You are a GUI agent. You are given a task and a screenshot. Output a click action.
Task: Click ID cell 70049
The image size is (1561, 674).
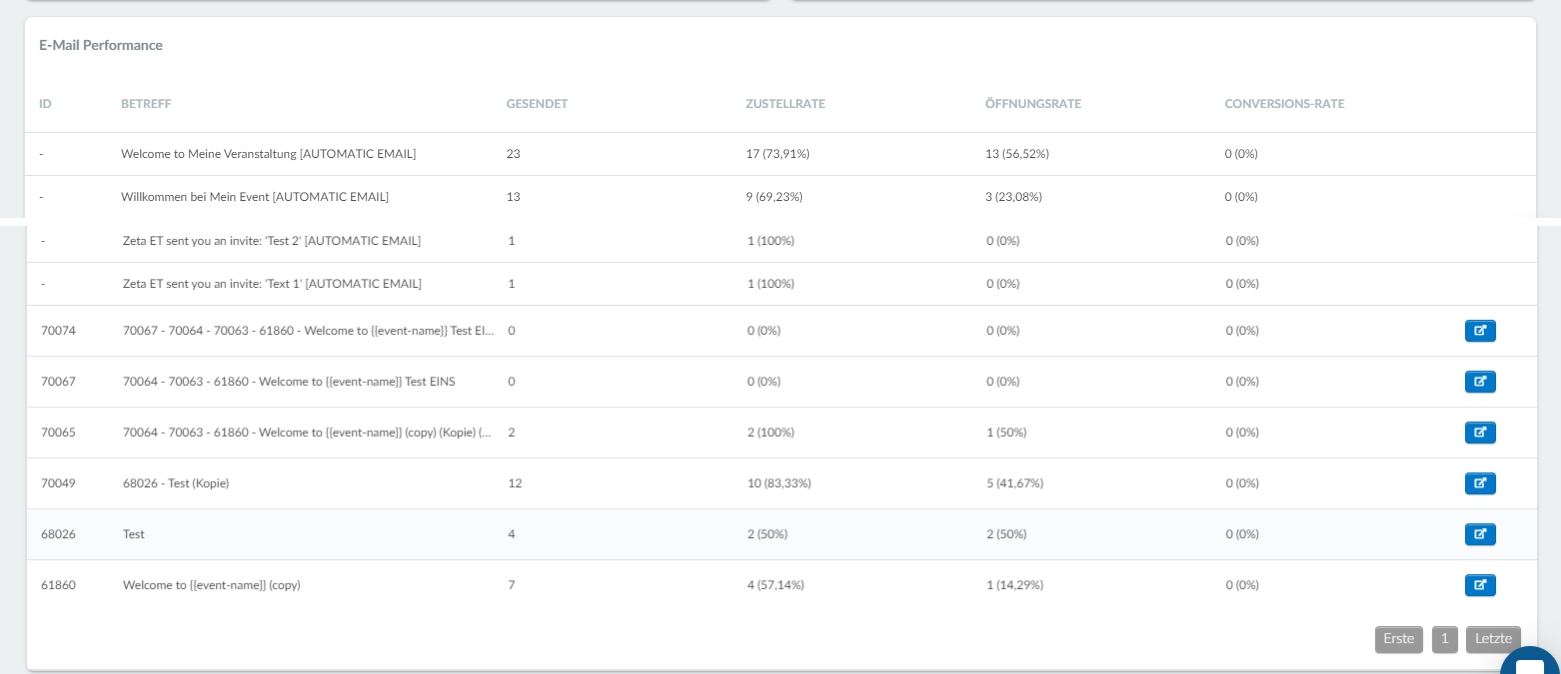[58, 483]
